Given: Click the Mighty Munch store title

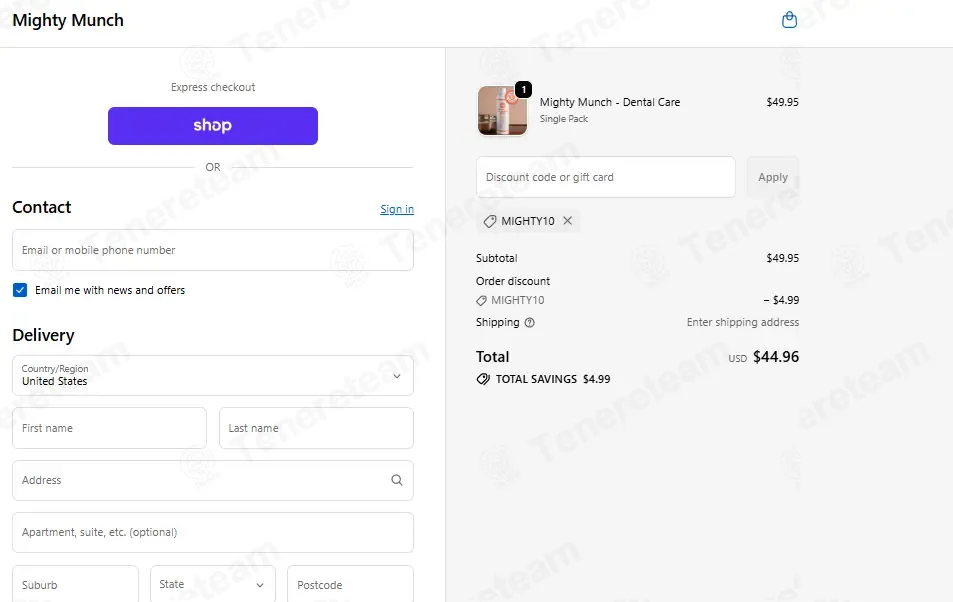Looking at the screenshot, I should pyautogui.click(x=68, y=20).
